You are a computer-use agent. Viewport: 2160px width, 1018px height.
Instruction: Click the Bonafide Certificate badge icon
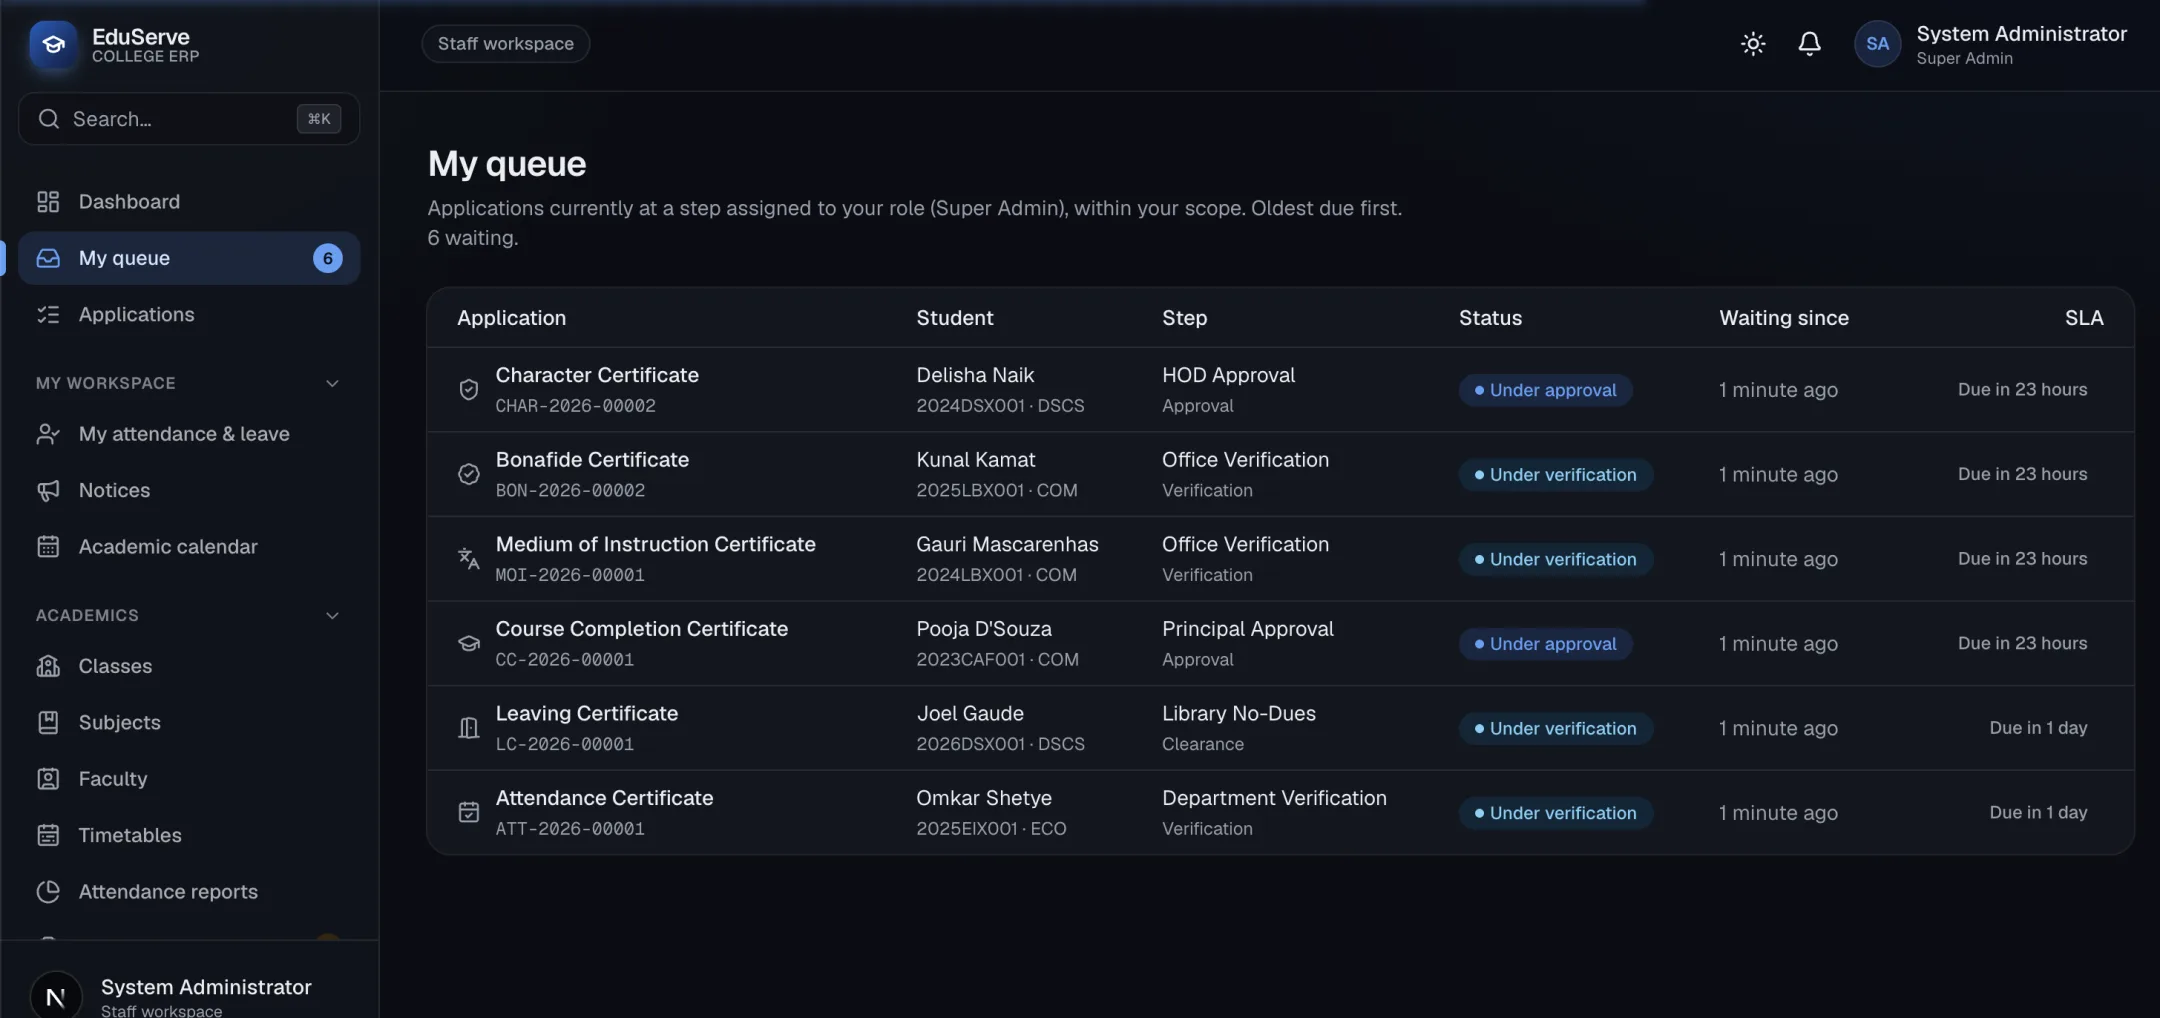468,474
